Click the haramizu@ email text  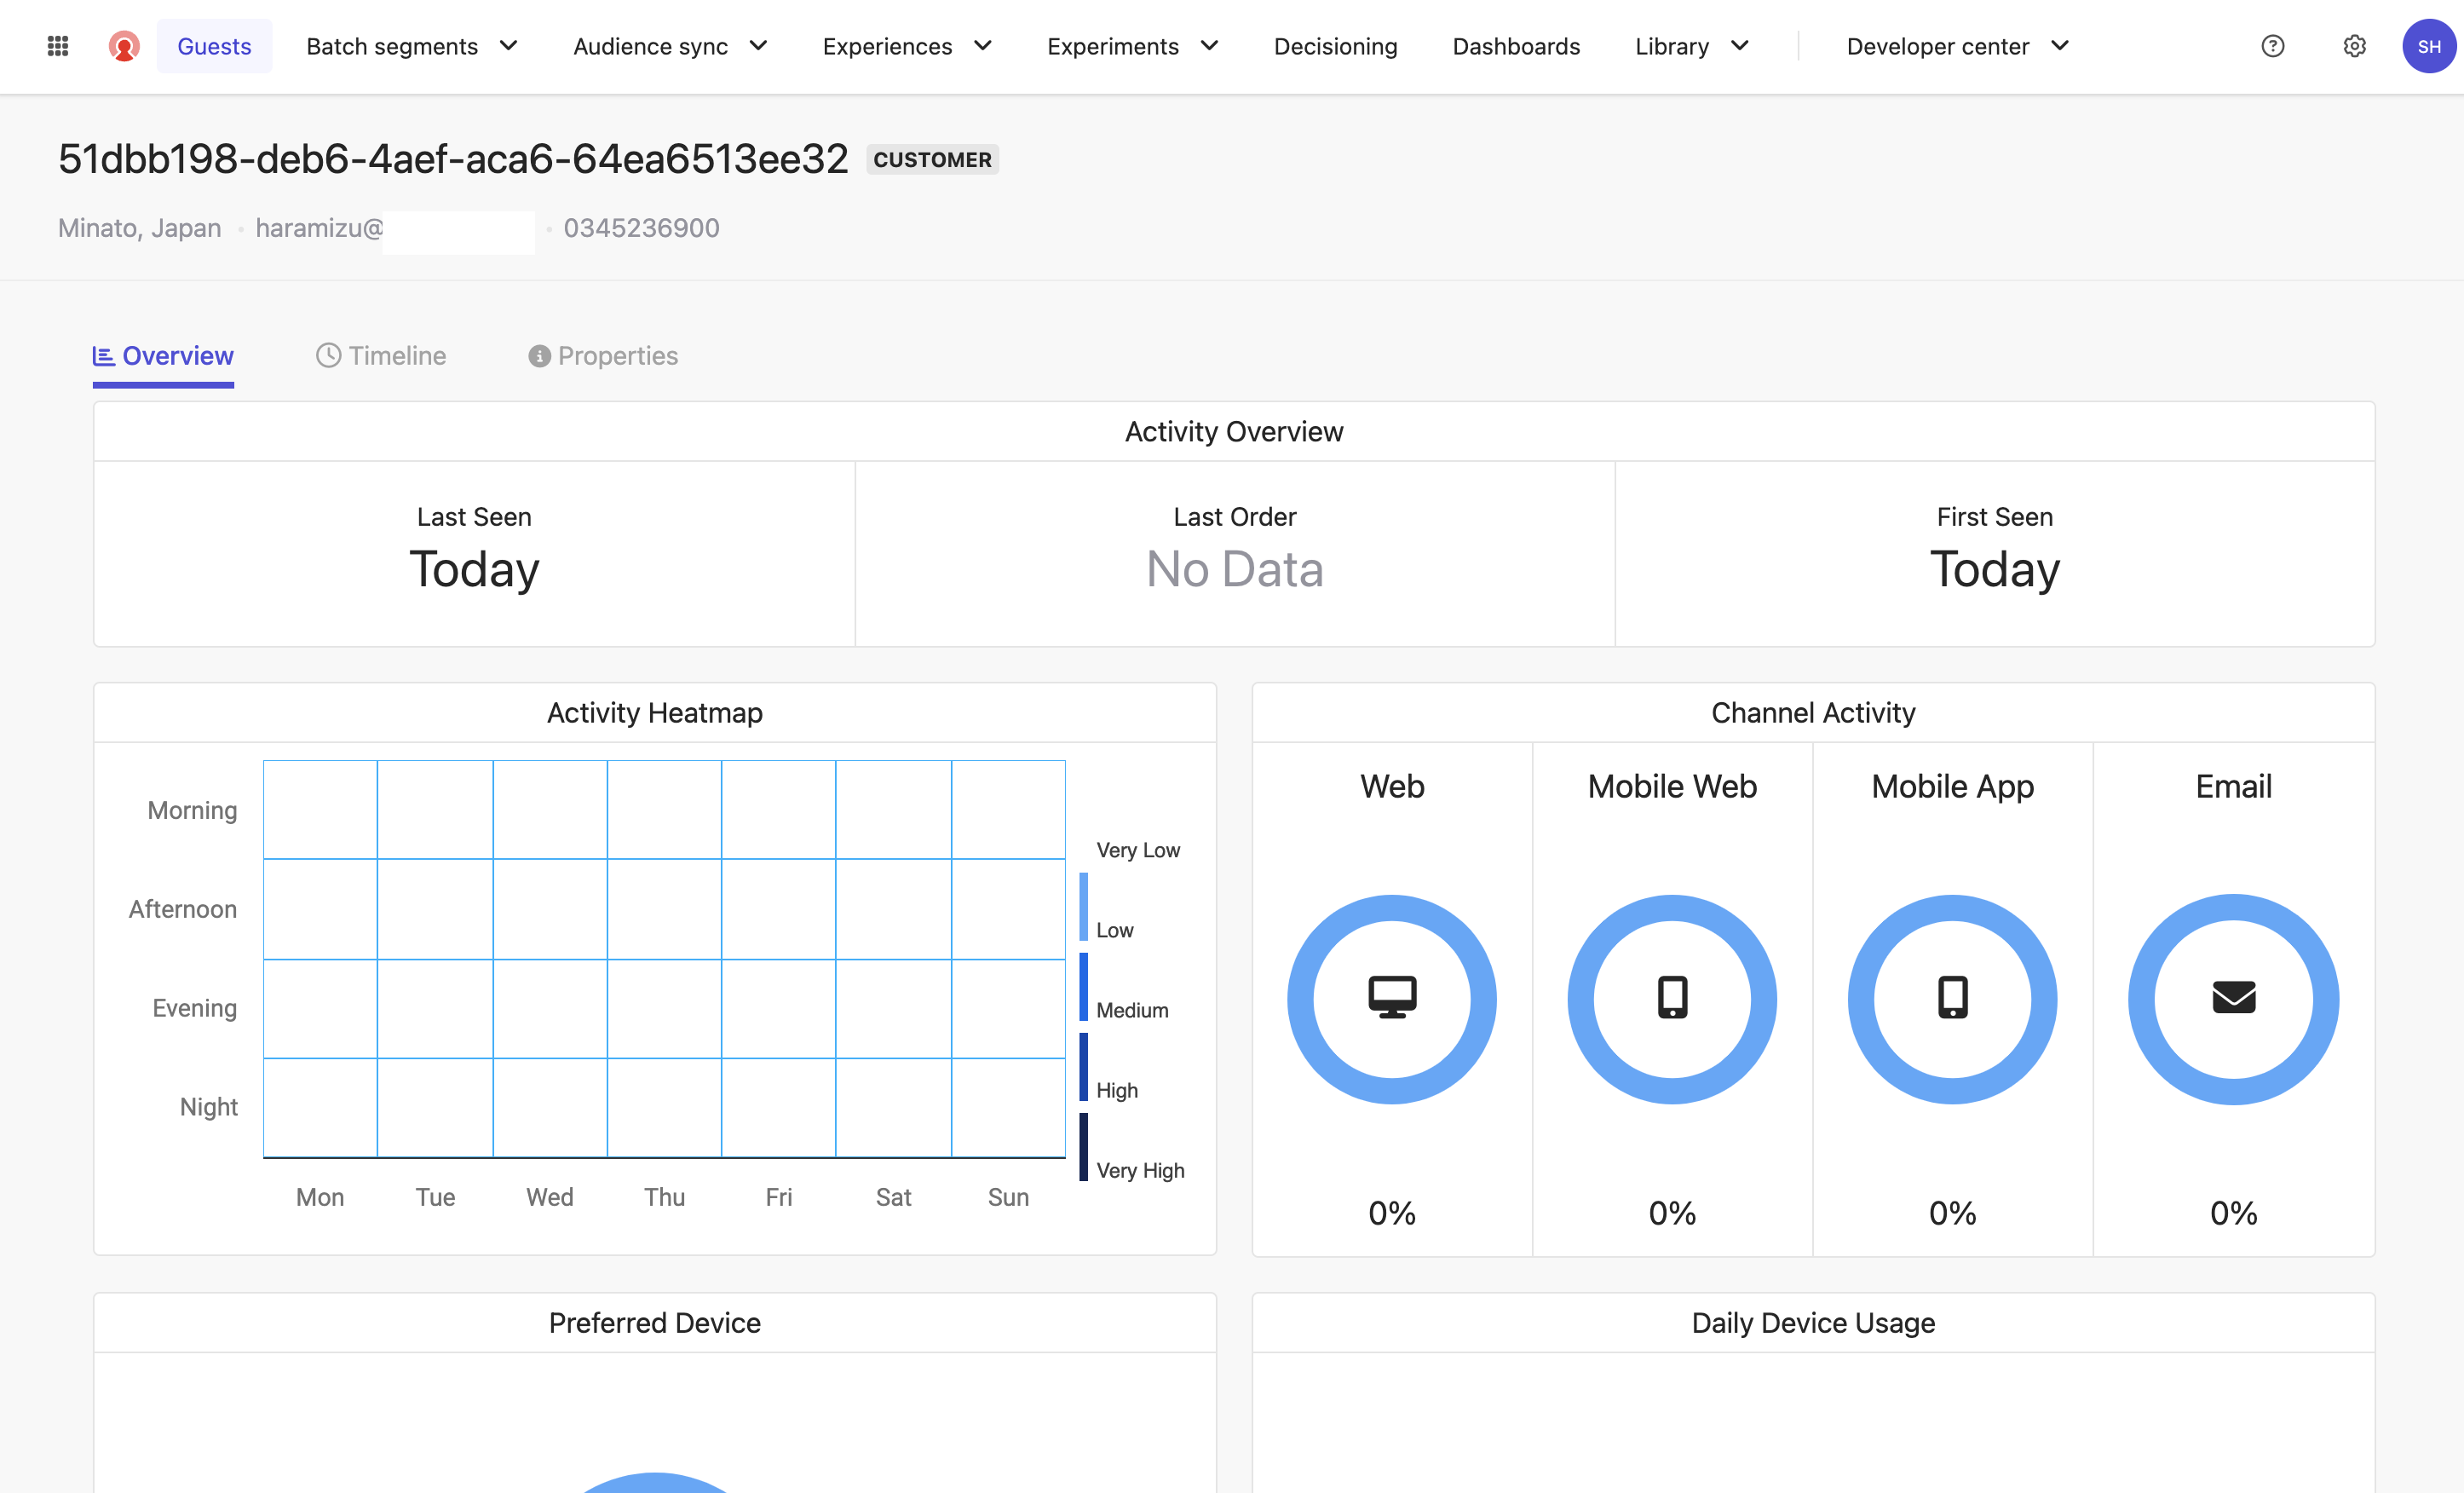[319, 228]
